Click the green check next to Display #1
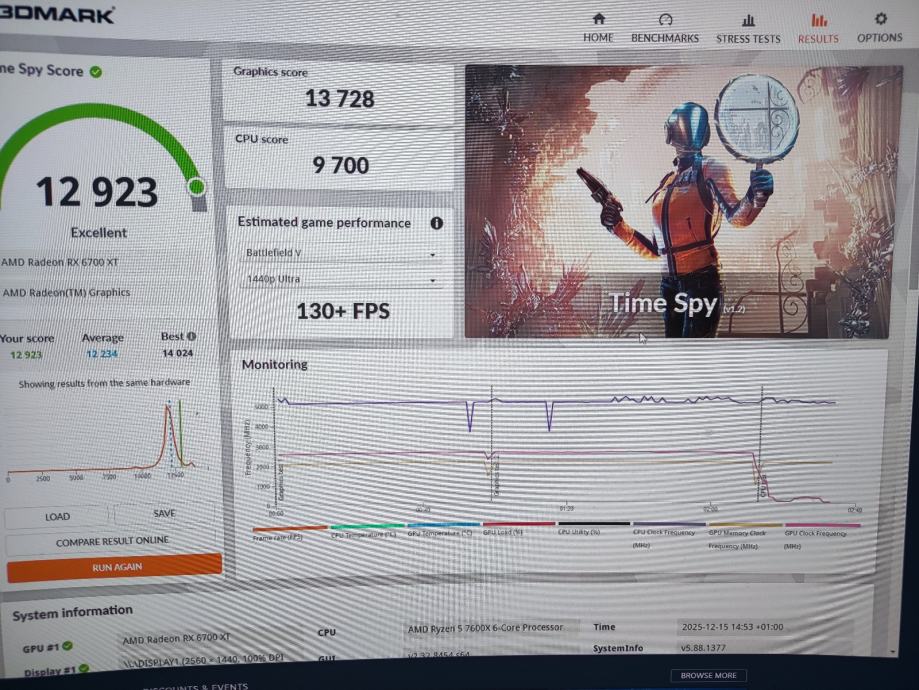 point(84,668)
